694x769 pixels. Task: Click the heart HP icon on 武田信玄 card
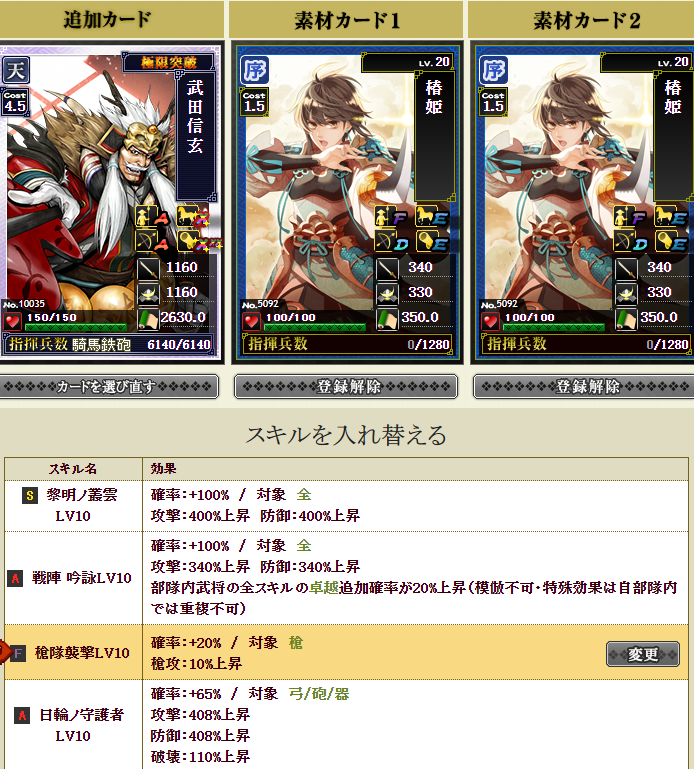tap(12, 322)
